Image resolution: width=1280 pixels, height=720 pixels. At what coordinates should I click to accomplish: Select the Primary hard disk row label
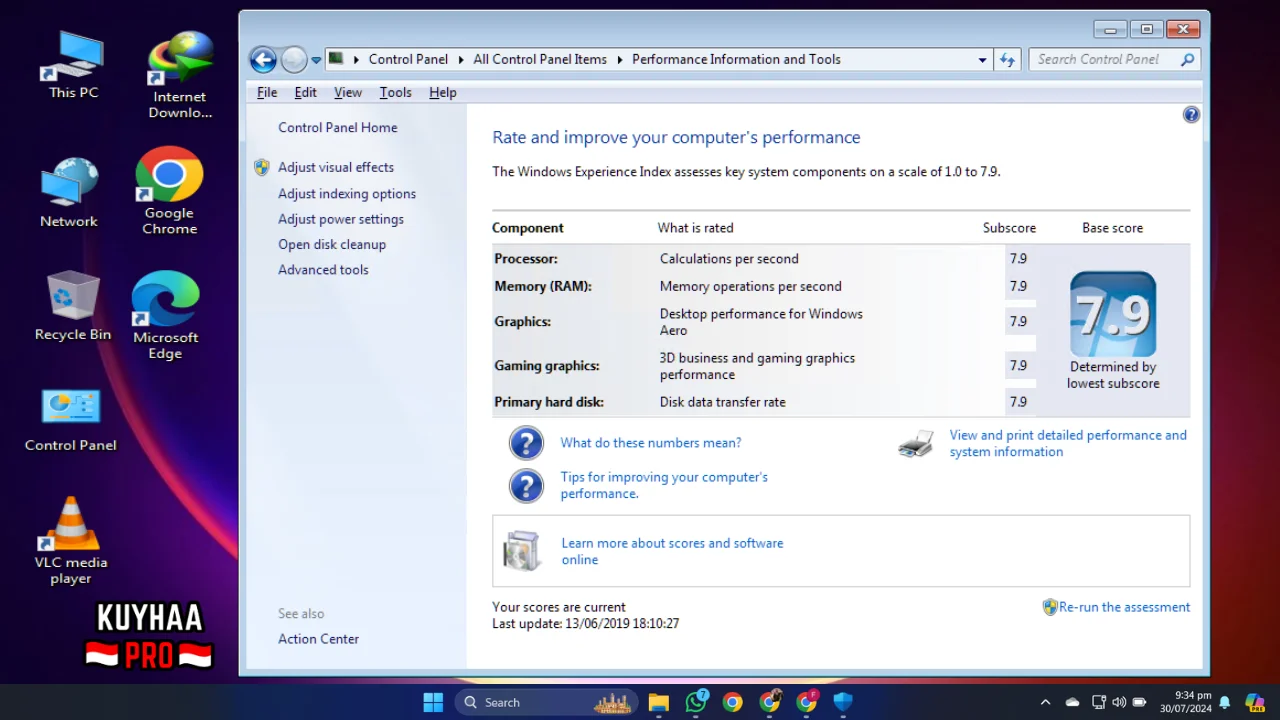[x=549, y=402]
